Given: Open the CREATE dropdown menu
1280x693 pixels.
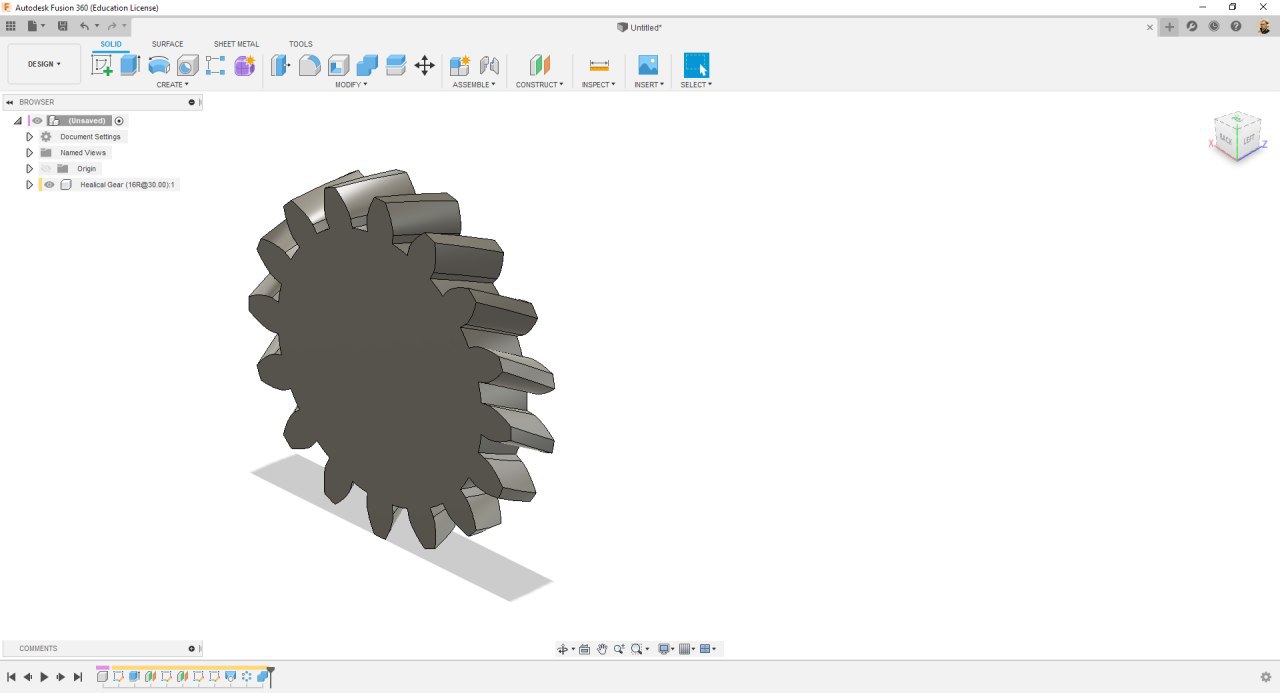Looking at the screenshot, I should [172, 85].
